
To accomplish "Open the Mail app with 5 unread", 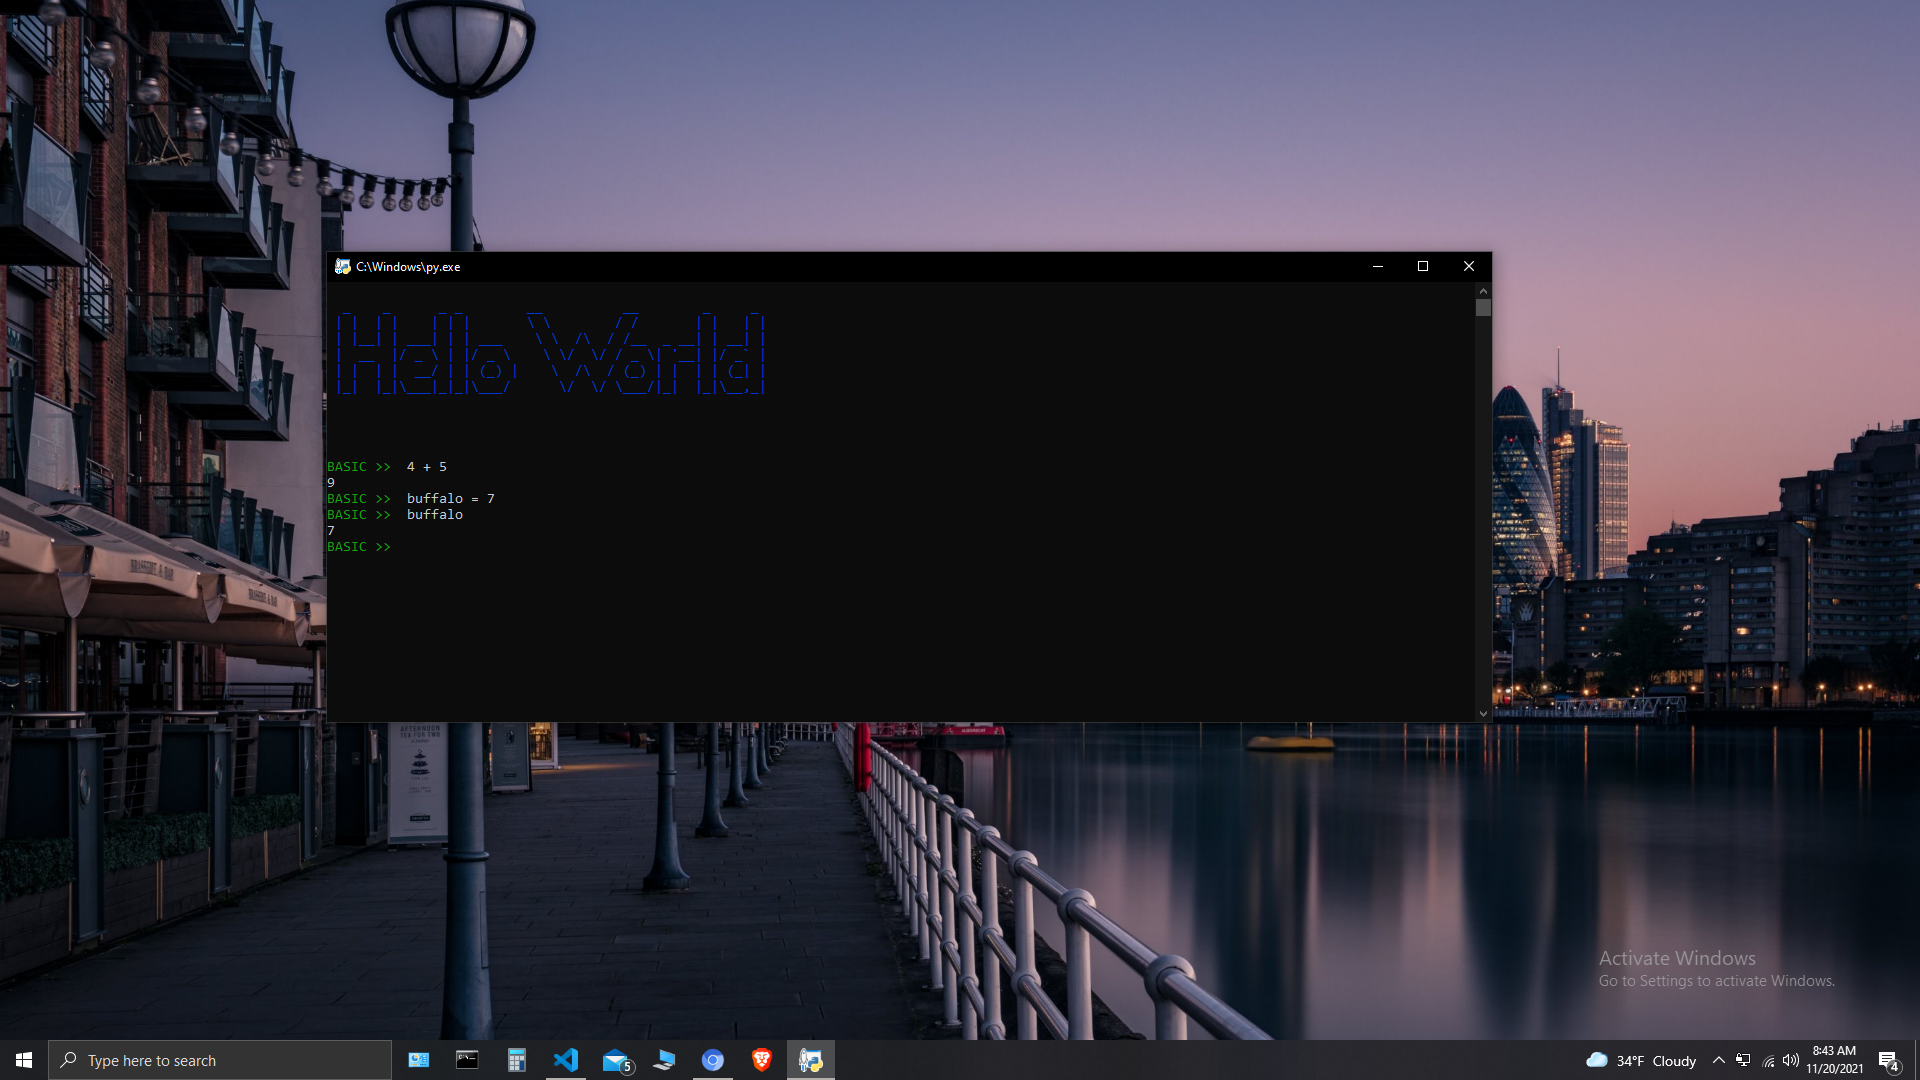I will 616,1060.
